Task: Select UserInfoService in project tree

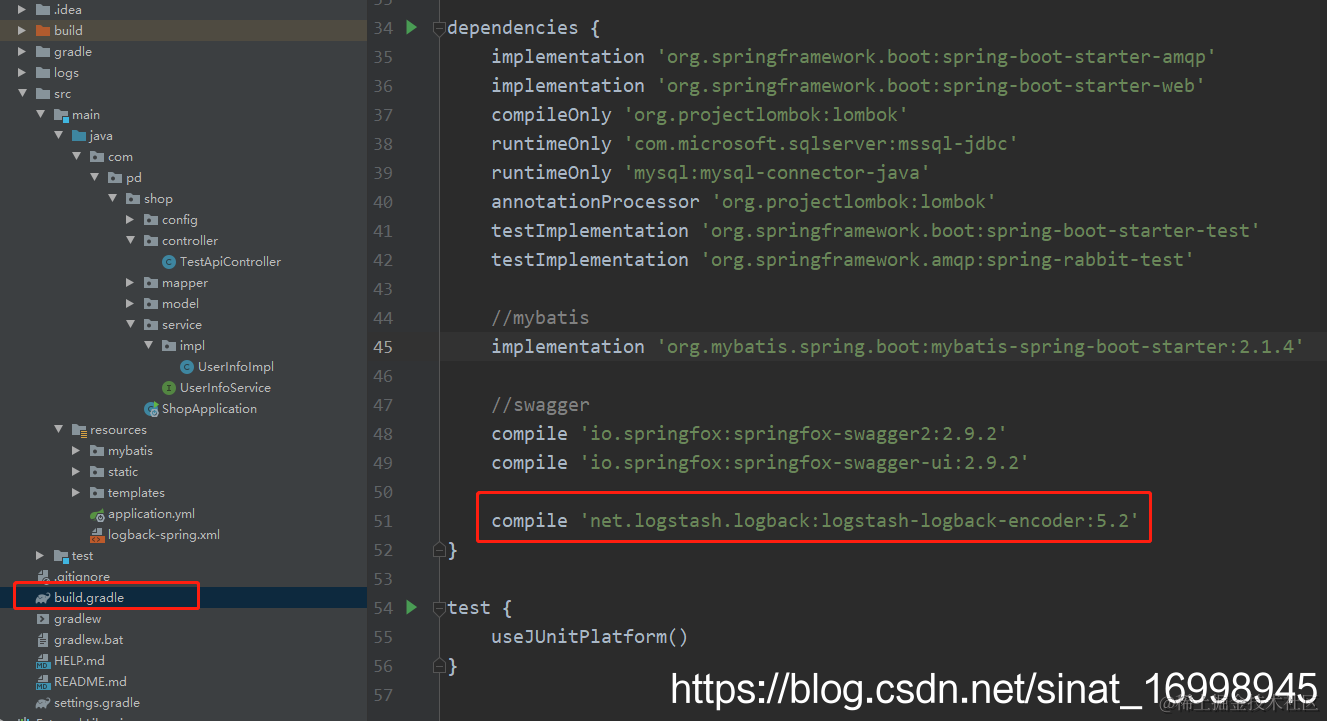Action: [x=225, y=388]
